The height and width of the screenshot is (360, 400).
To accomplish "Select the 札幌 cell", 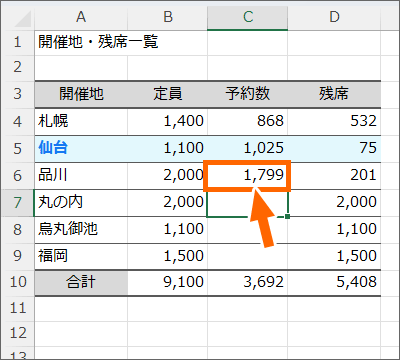I will point(81,122).
